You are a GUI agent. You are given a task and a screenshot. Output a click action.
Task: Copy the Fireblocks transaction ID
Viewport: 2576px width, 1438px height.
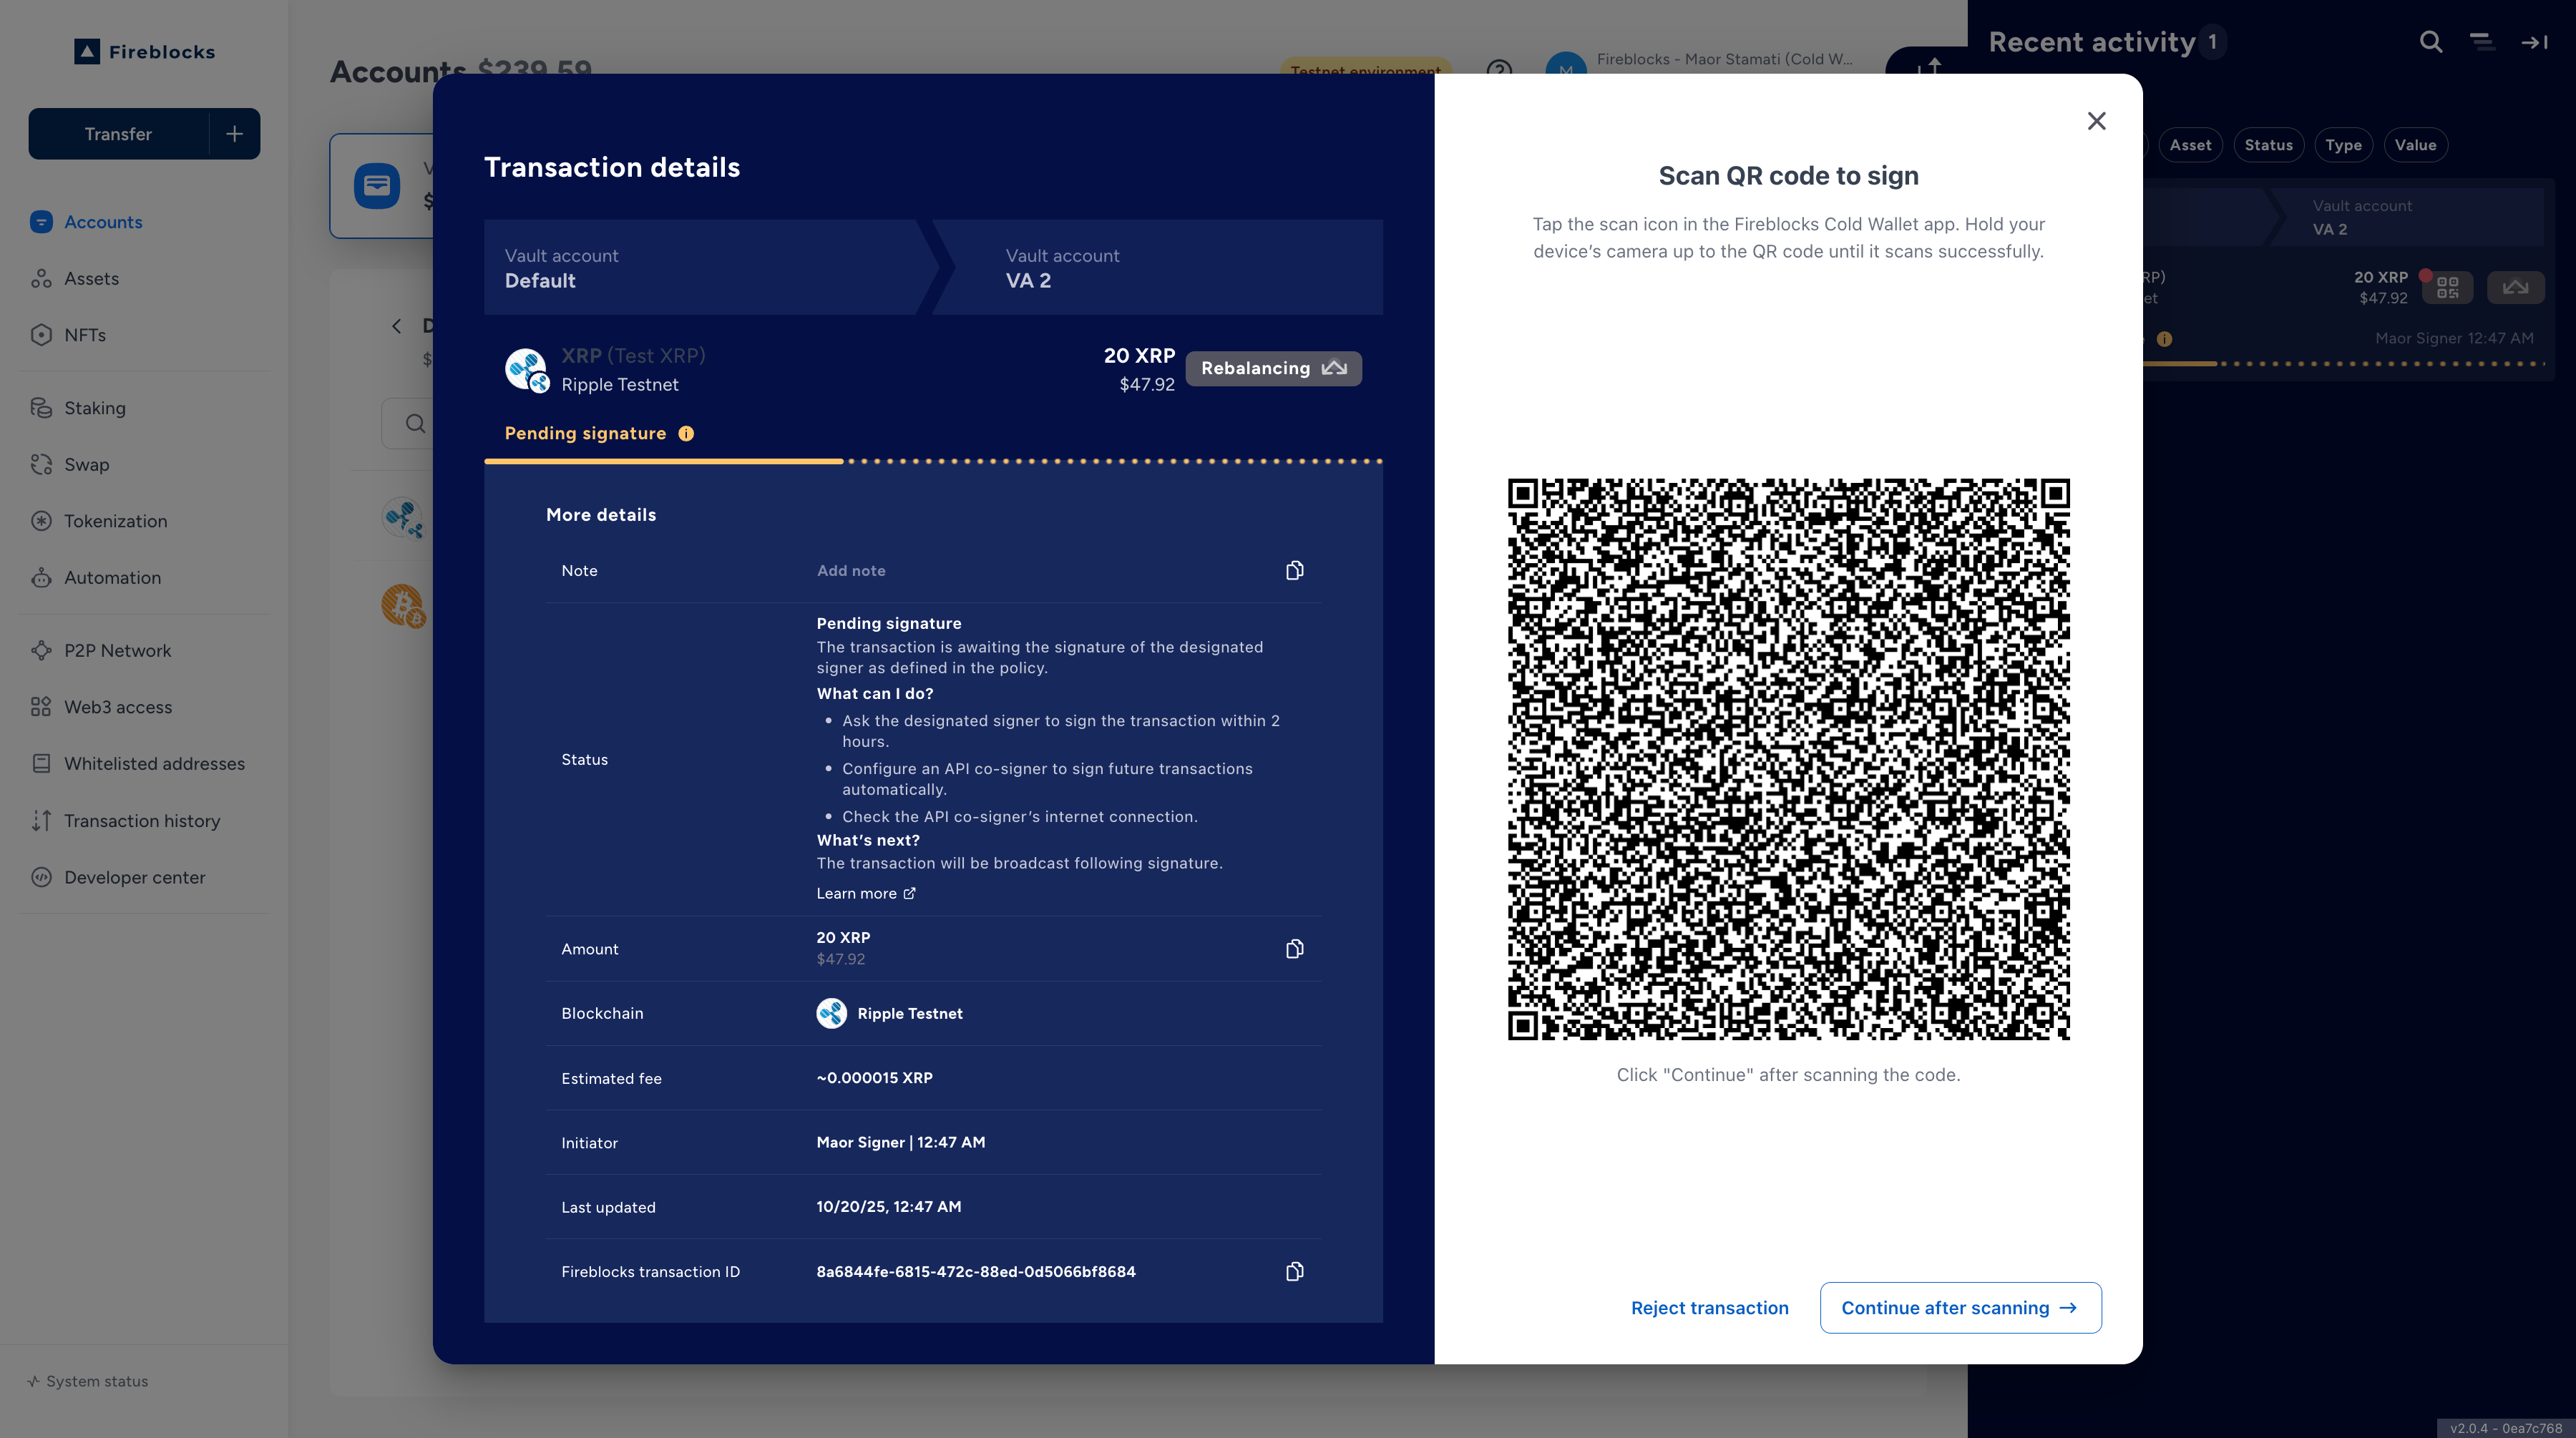pos(1294,1271)
